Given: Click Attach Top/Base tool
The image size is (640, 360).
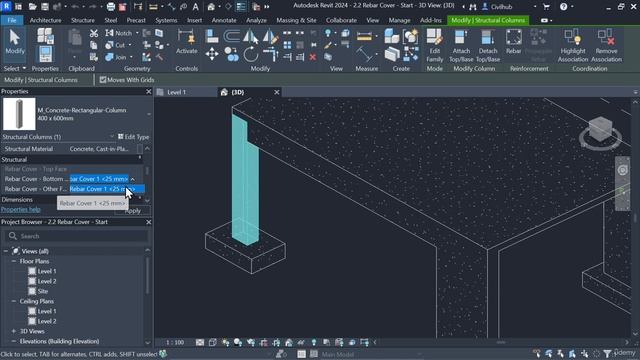Looking at the screenshot, I should click(x=461, y=45).
